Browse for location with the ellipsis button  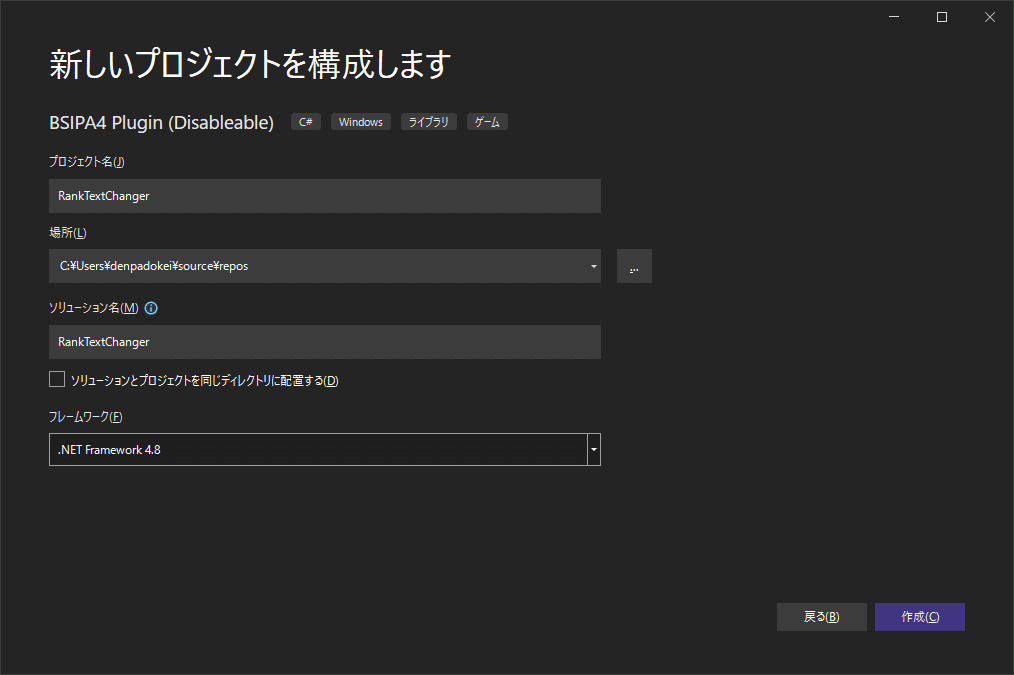pyautogui.click(x=634, y=266)
